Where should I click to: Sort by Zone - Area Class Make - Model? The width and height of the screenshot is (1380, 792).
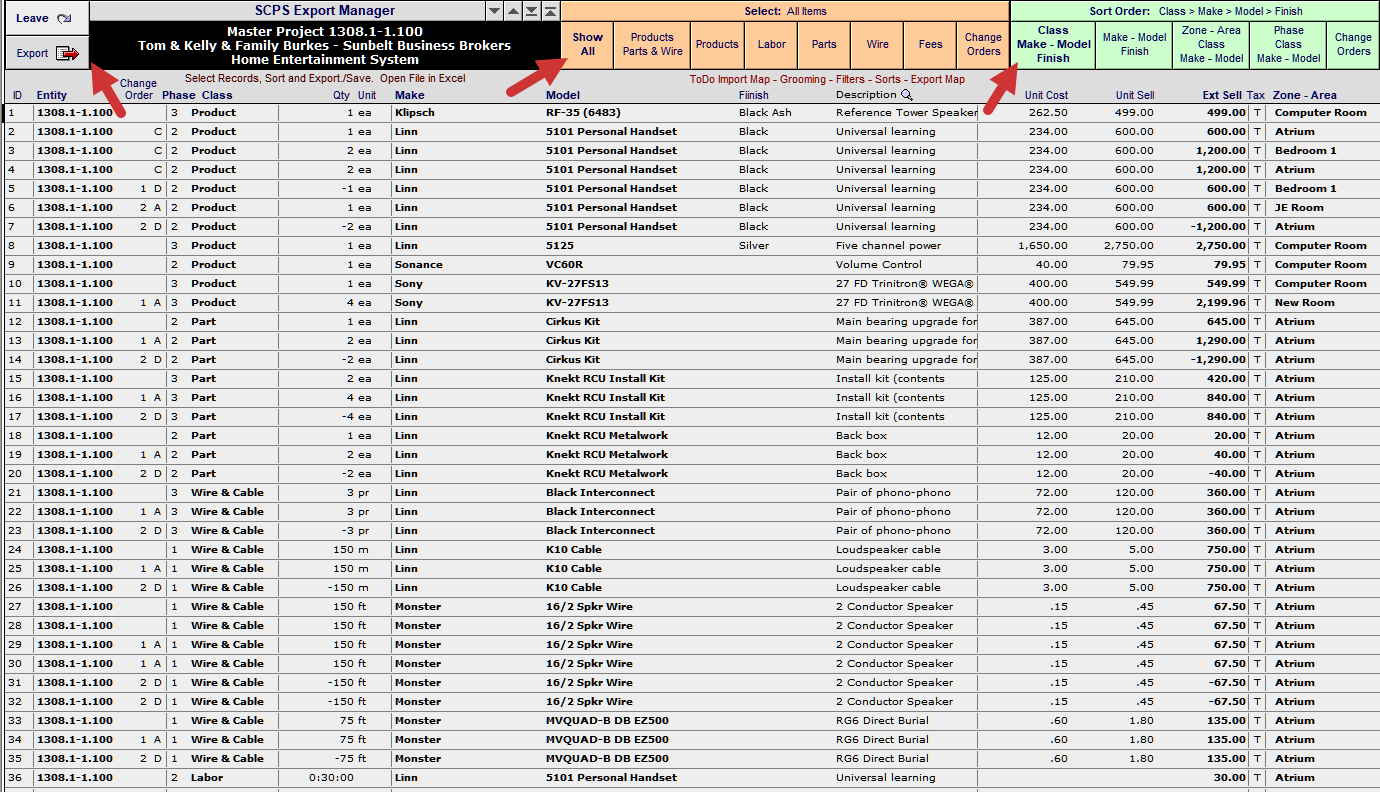[1211, 44]
